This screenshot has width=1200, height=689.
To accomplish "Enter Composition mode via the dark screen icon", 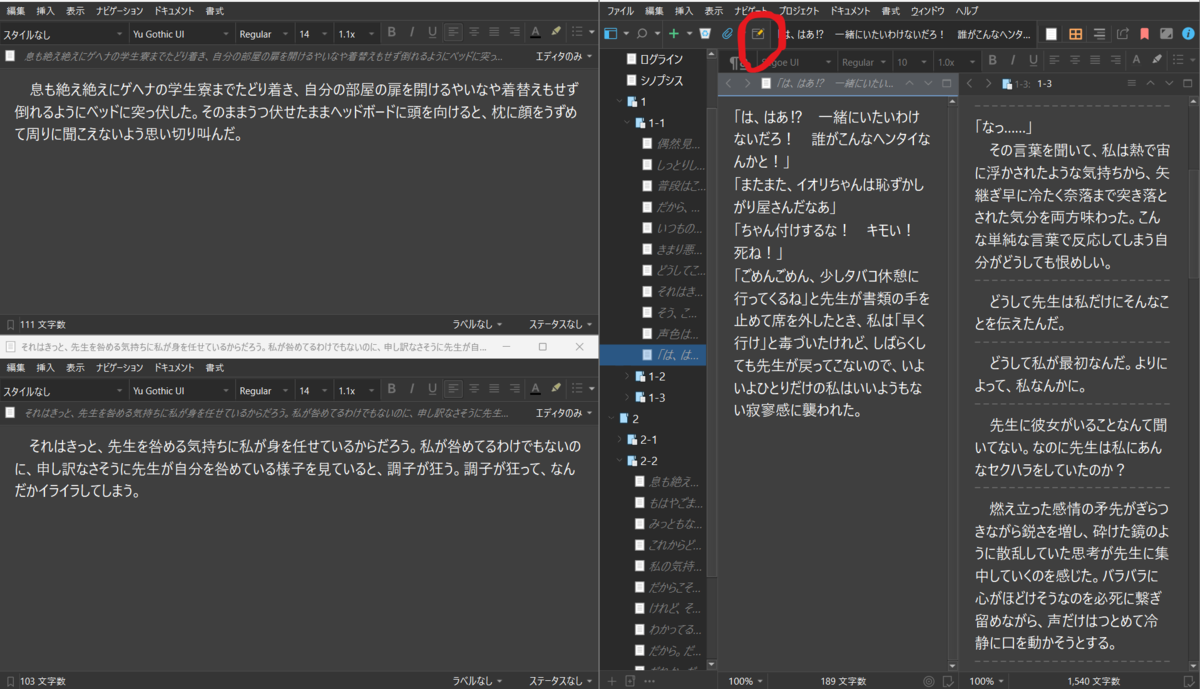I will coord(1166,34).
